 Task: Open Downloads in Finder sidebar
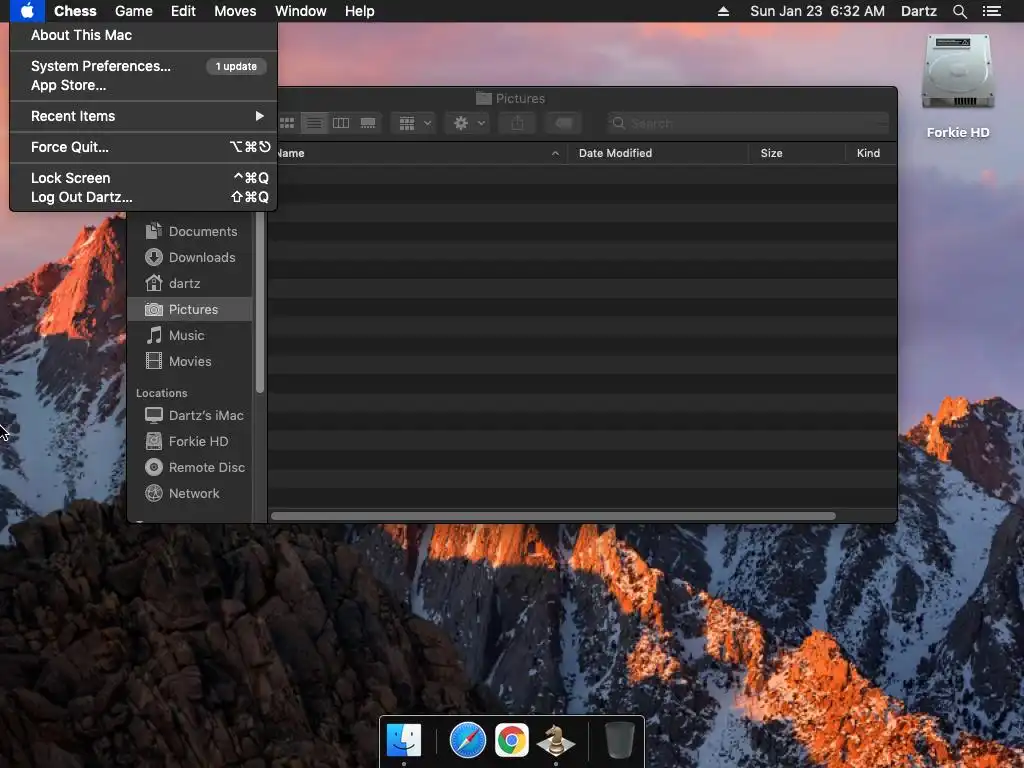click(x=190, y=257)
